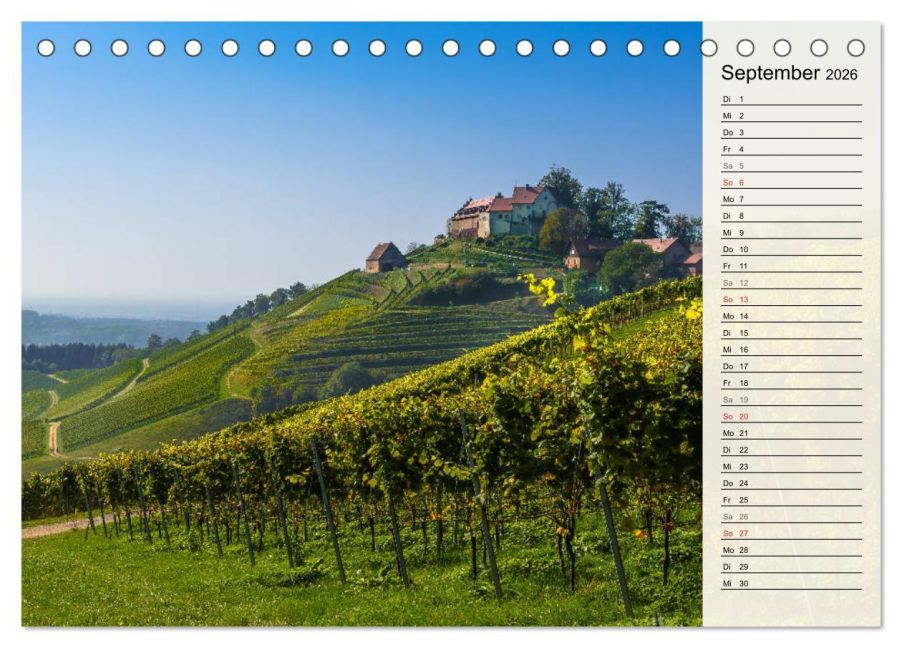Viewport: 902px width, 648px height.
Task: Select the Do 24 date line
Action: (x=790, y=483)
